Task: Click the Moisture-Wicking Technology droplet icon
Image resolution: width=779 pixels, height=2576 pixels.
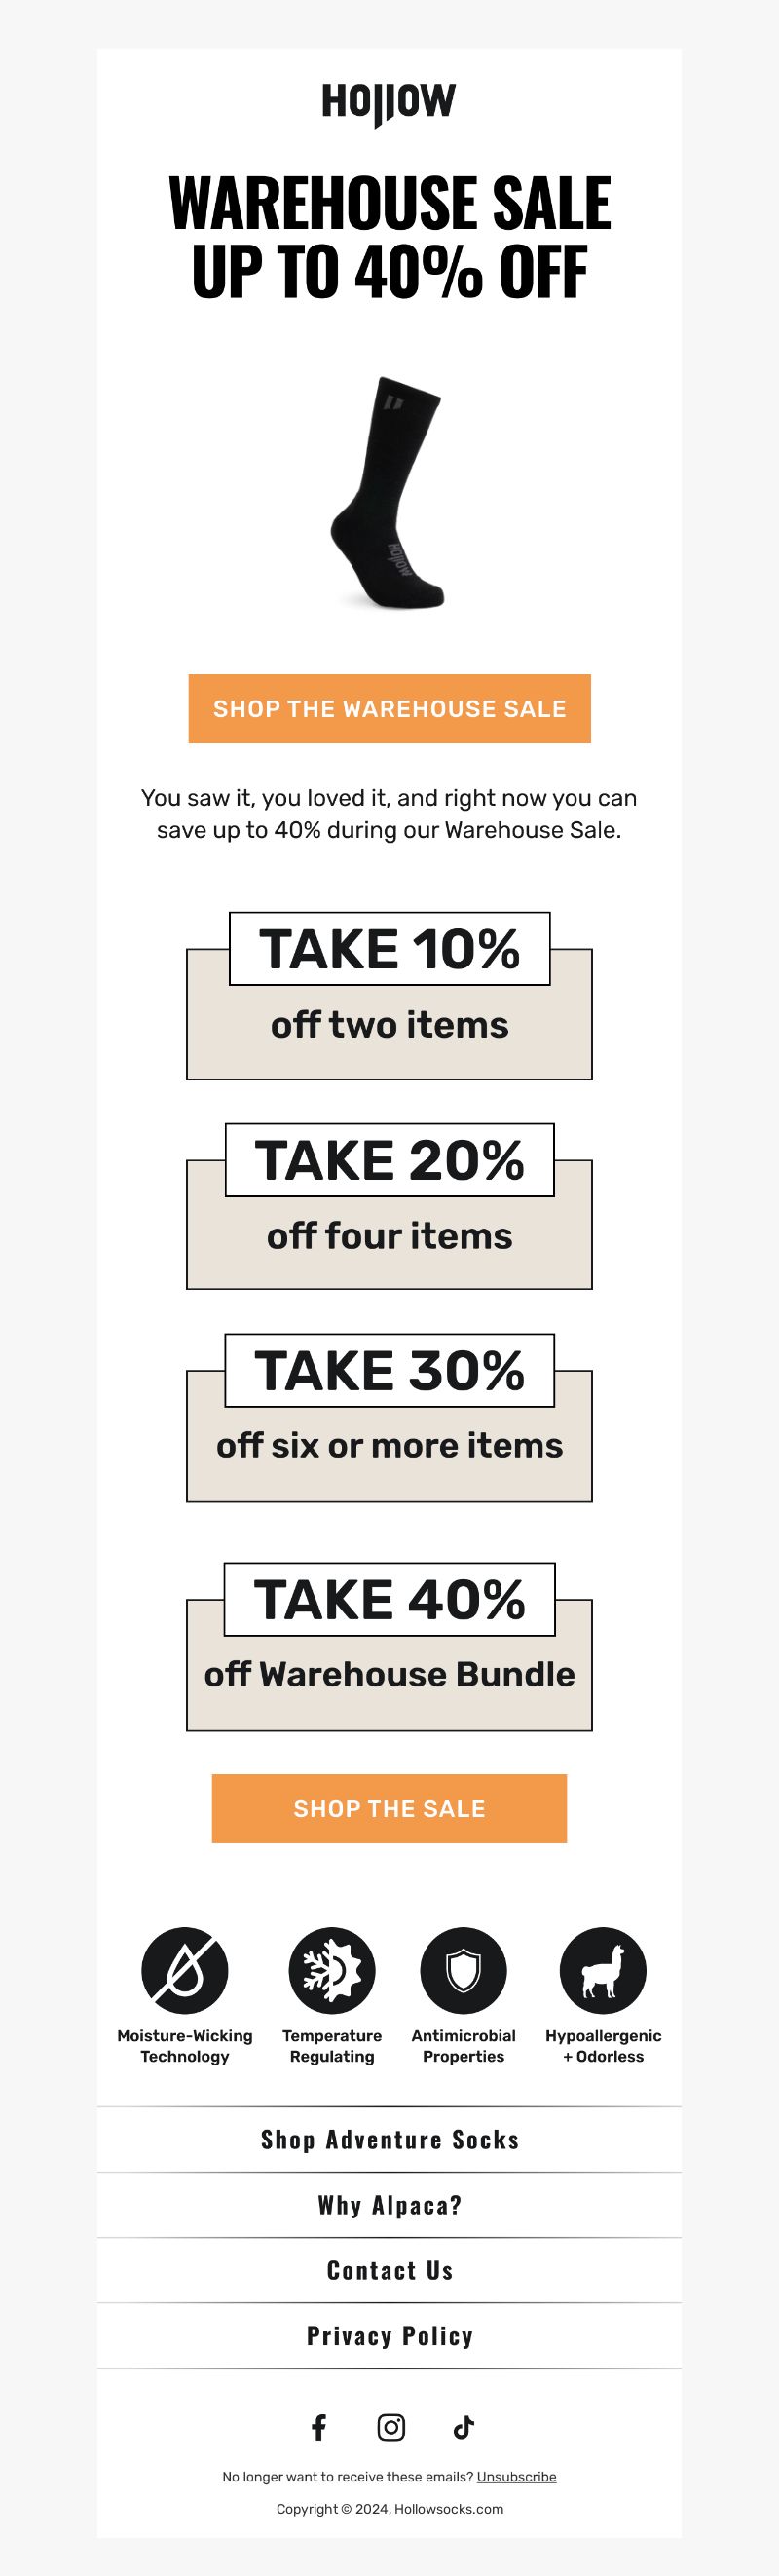Action: tap(185, 1970)
